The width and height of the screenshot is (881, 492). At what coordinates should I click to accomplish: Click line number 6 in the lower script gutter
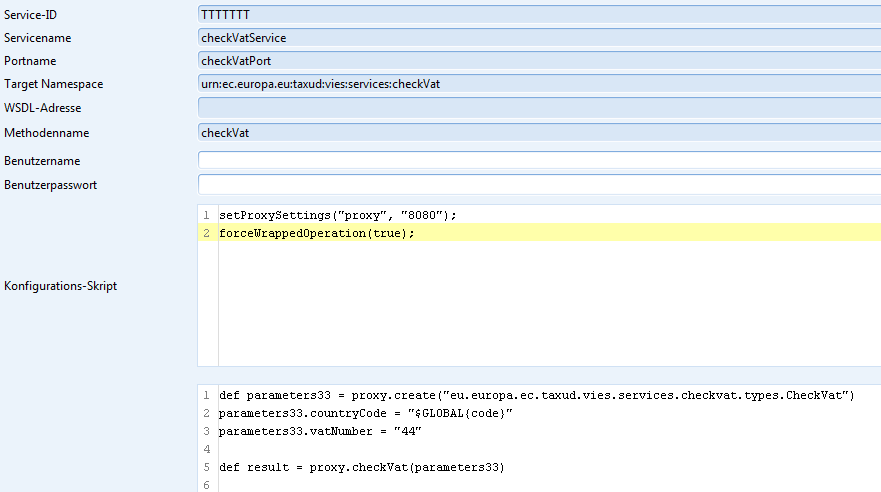pyautogui.click(x=206, y=485)
